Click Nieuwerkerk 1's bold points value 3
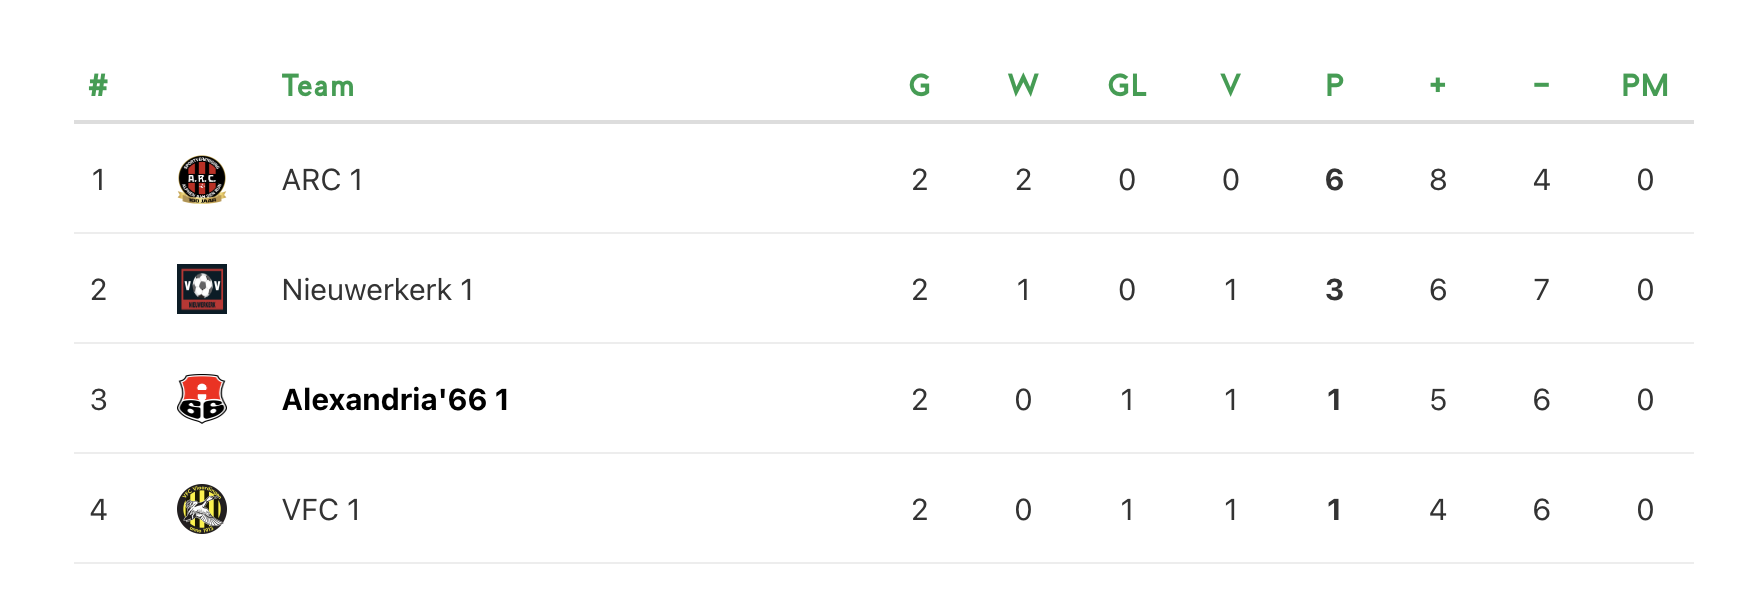1762x592 pixels. [x=1334, y=290]
